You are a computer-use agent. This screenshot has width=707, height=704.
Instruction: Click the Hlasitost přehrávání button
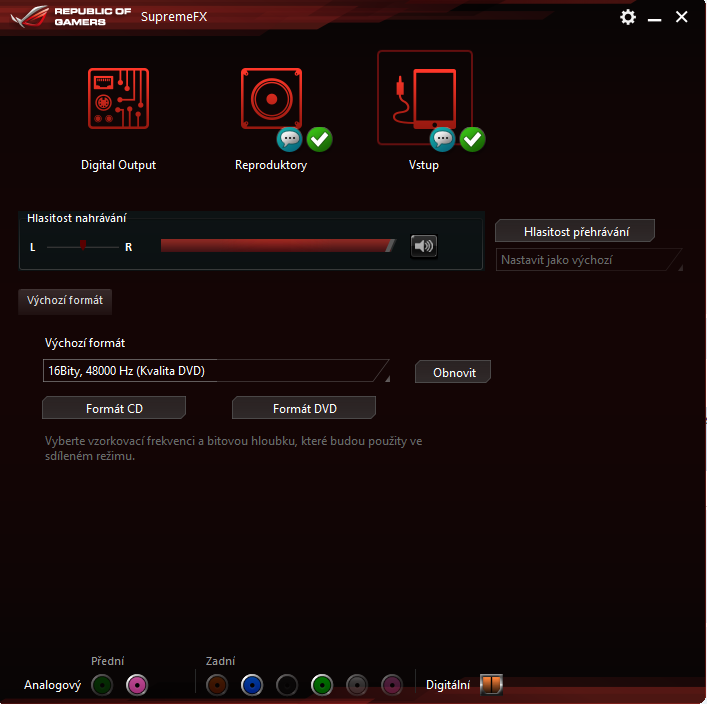[x=575, y=231]
